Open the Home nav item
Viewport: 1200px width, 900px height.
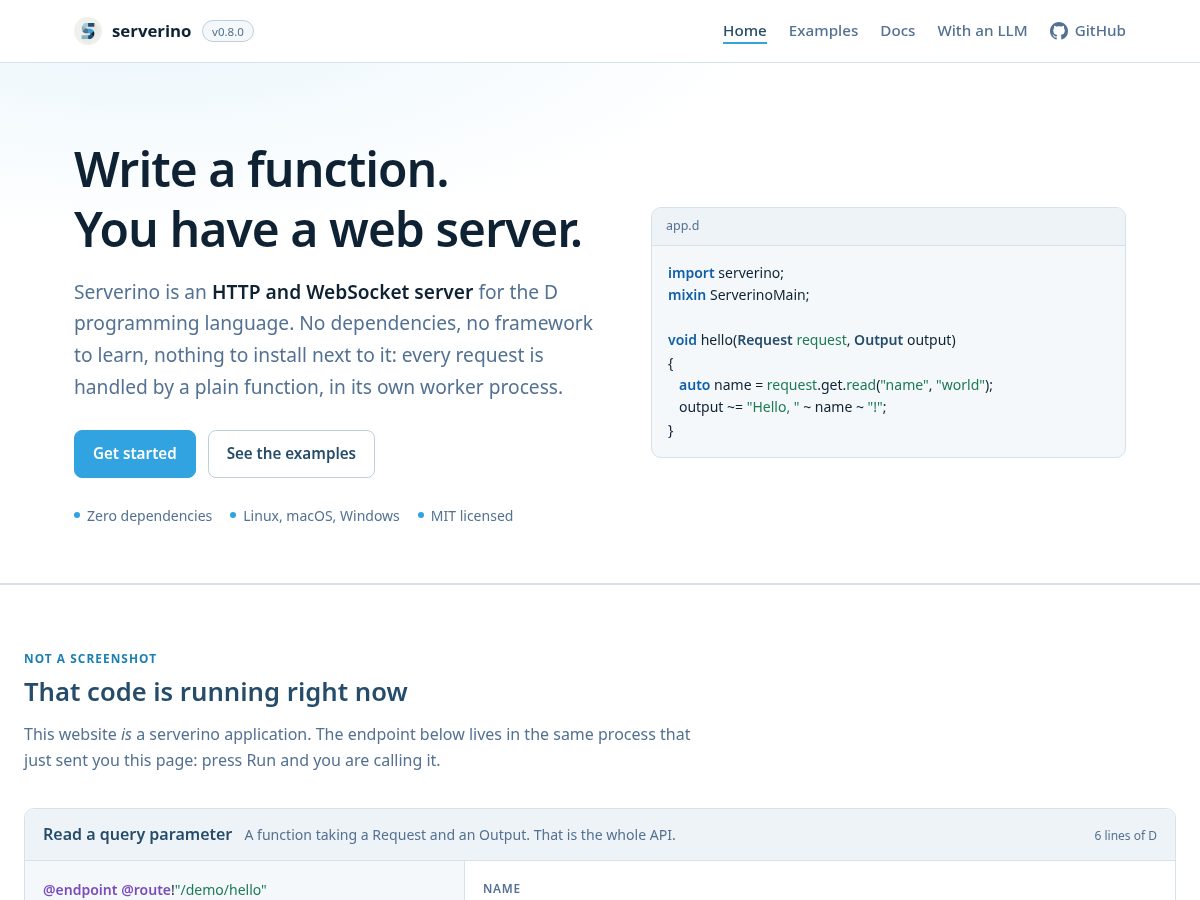[745, 31]
